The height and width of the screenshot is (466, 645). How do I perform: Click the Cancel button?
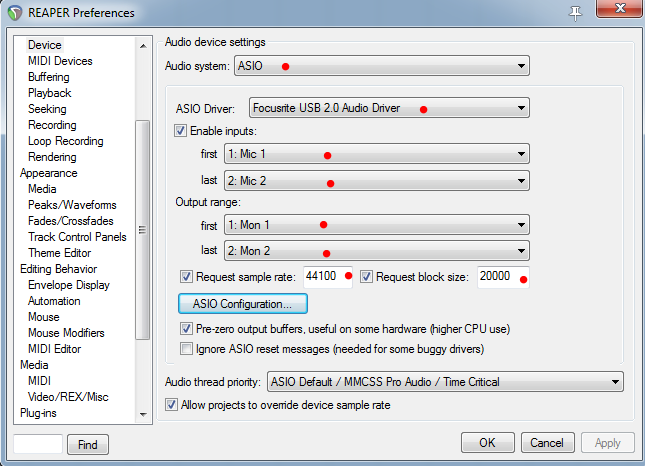tap(547, 443)
